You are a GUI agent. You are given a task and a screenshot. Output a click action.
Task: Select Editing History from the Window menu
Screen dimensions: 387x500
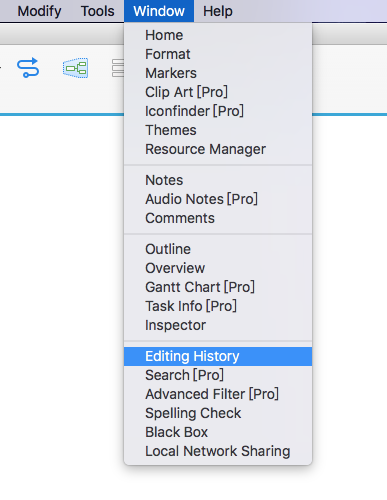coord(218,356)
